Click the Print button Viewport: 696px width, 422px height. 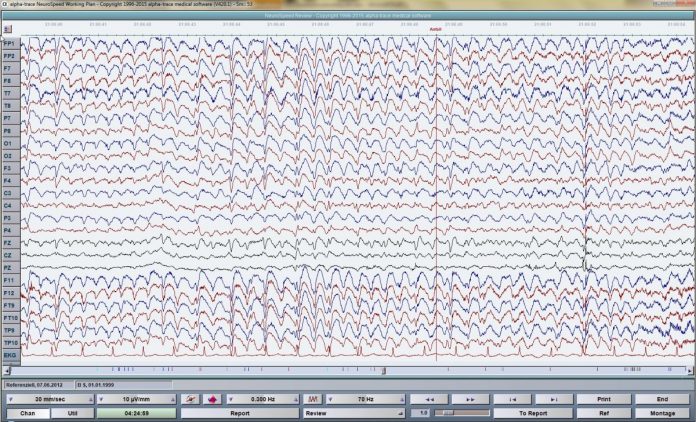point(604,399)
